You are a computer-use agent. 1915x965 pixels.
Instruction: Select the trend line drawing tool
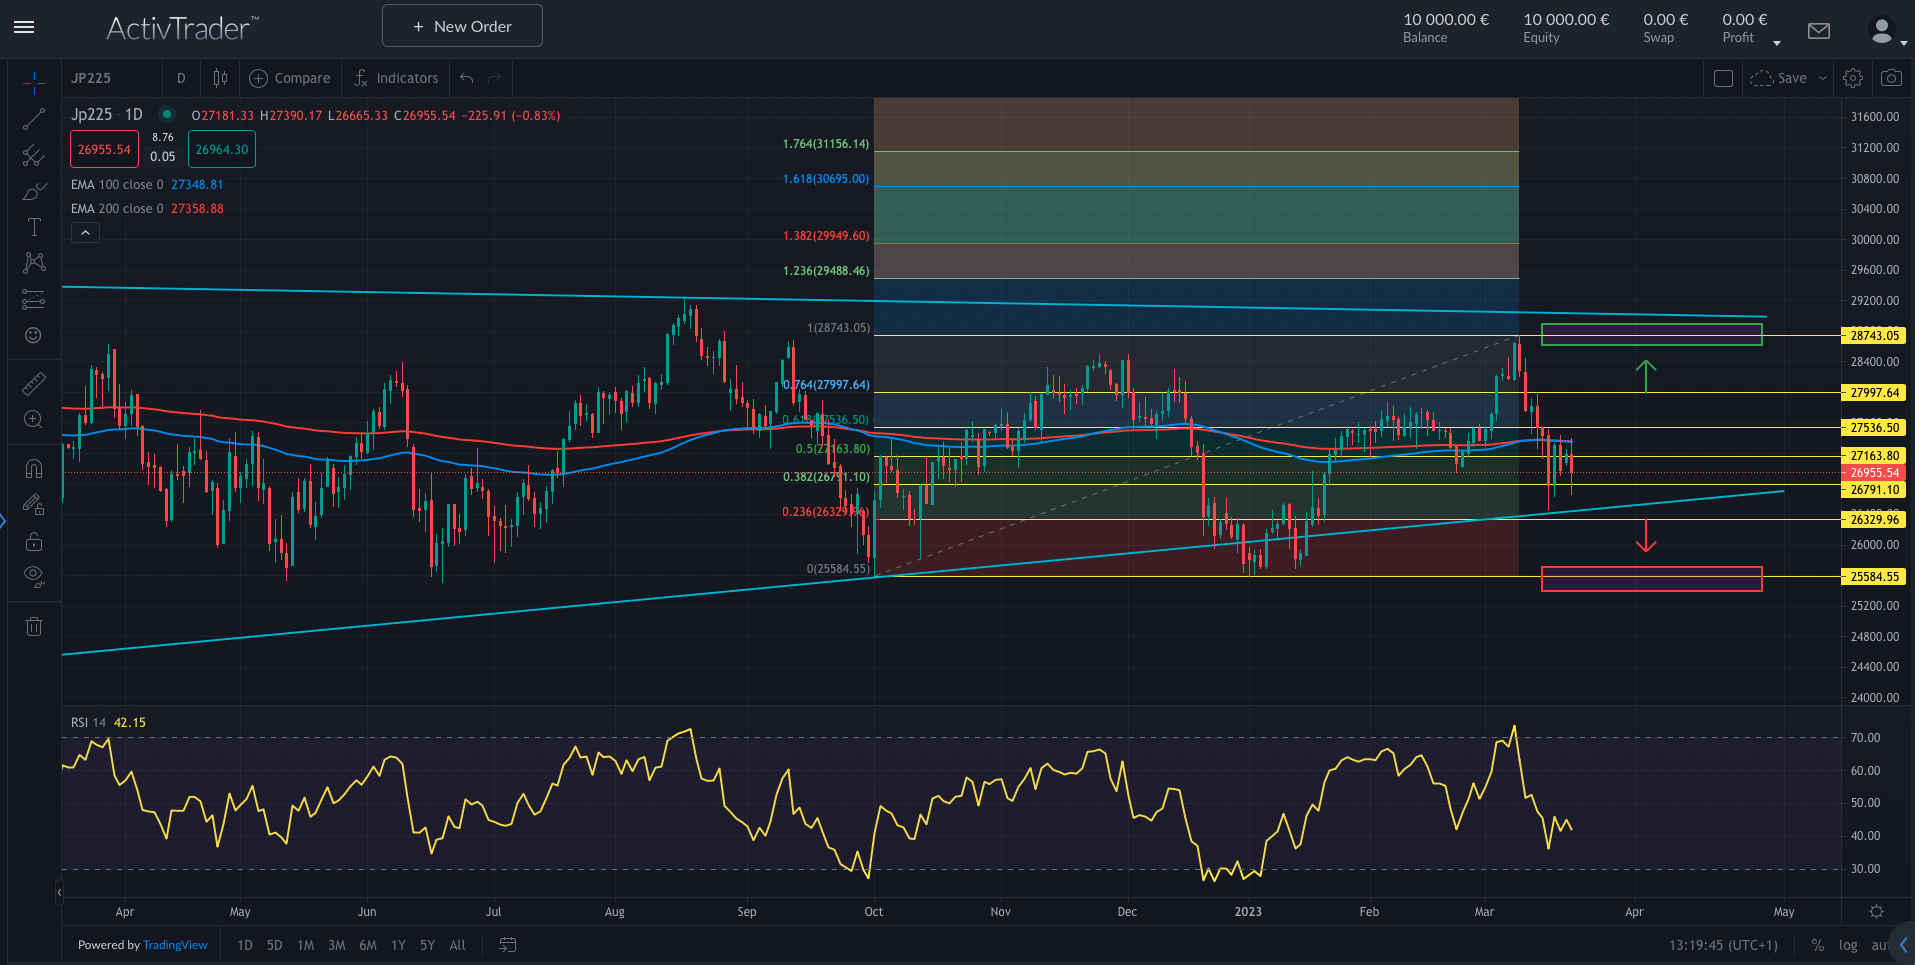coord(33,118)
